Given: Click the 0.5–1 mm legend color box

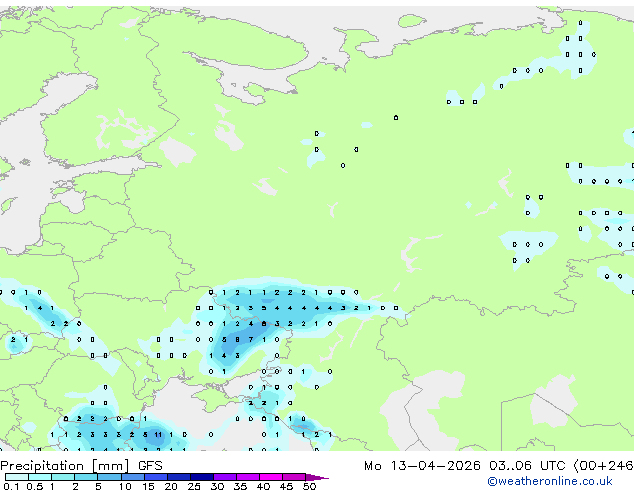Looking at the screenshot, I should [40, 477].
